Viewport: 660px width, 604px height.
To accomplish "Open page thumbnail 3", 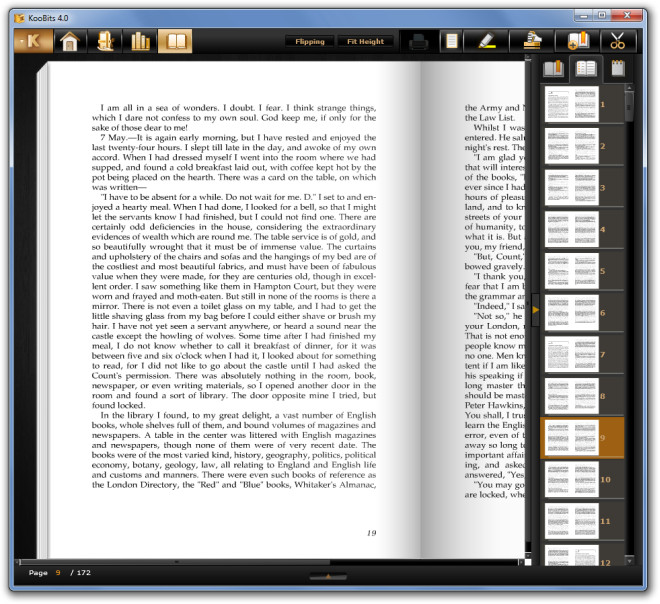I will [572, 187].
